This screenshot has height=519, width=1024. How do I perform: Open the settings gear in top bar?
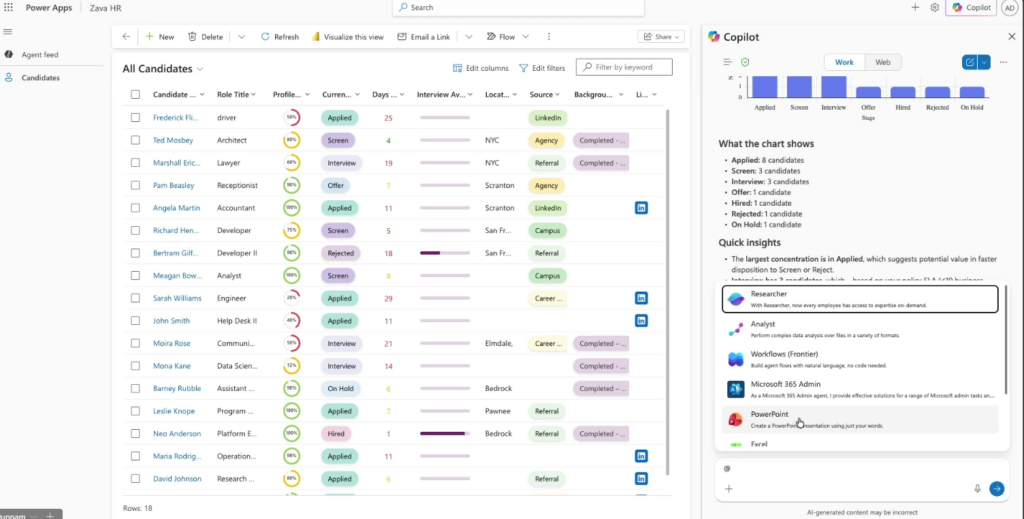pyautogui.click(x=934, y=7)
